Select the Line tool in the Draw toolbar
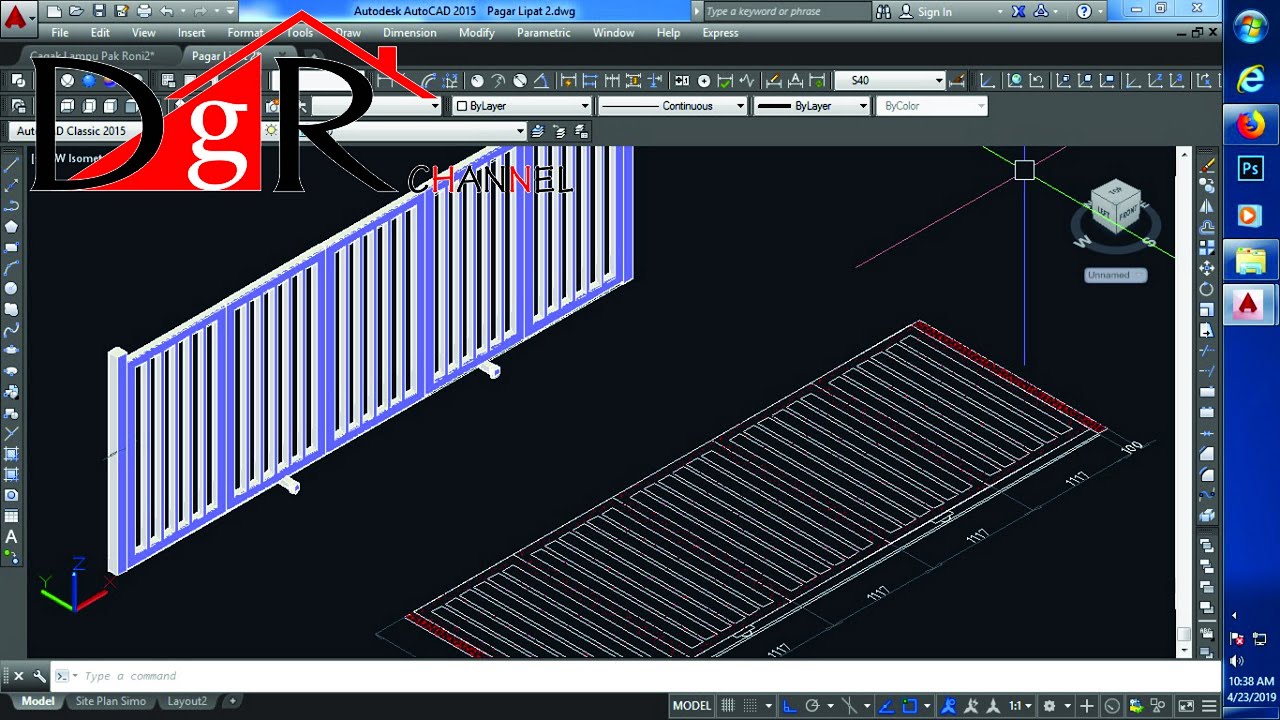This screenshot has height=720, width=1280. click(x=11, y=165)
